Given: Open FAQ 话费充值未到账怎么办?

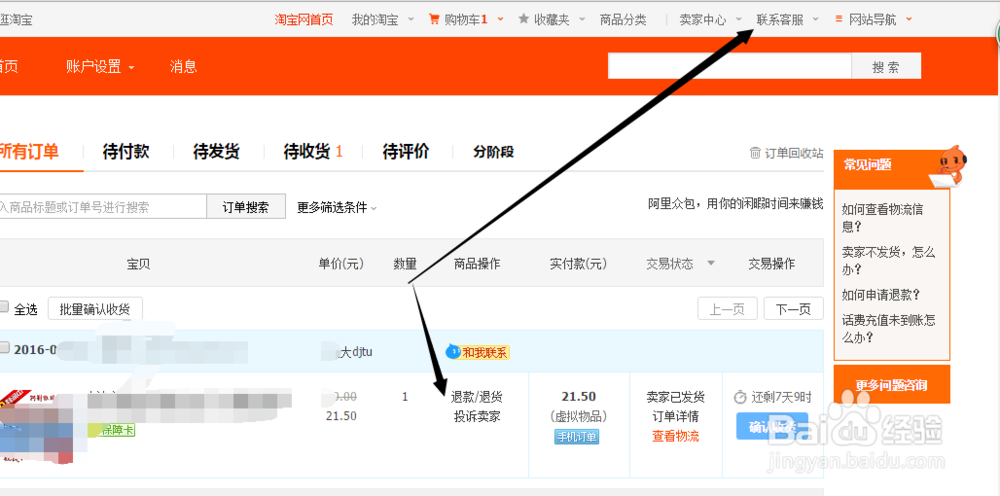Looking at the screenshot, I should 888,328.
